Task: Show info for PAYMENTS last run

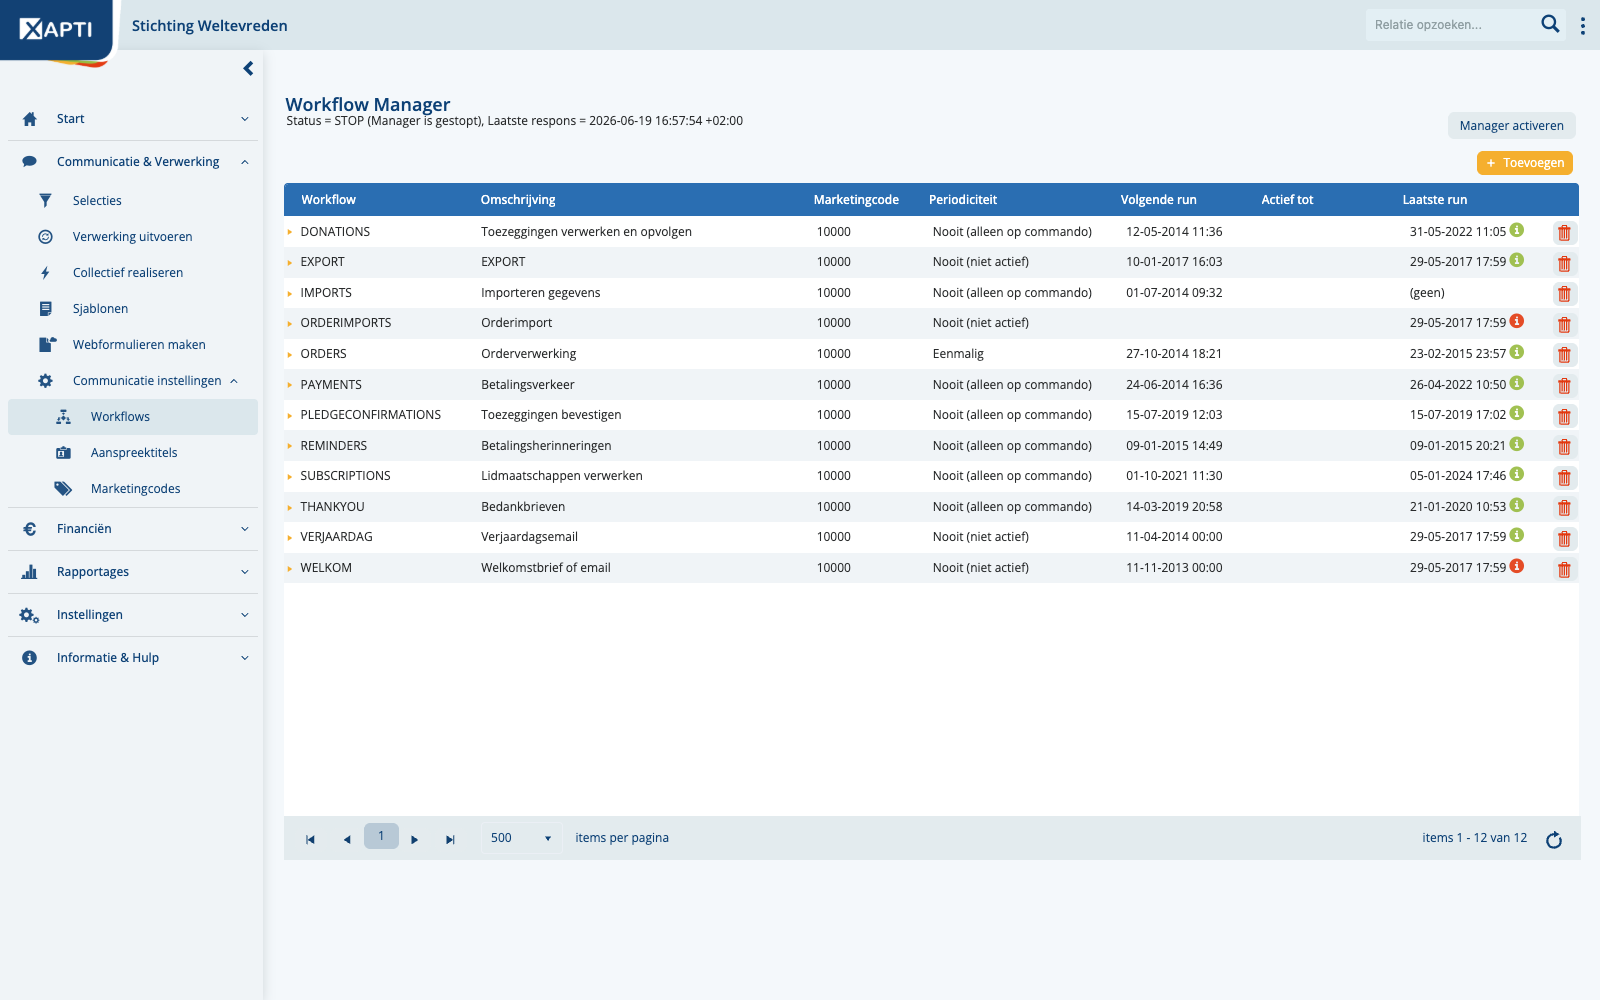Action: [x=1517, y=383]
